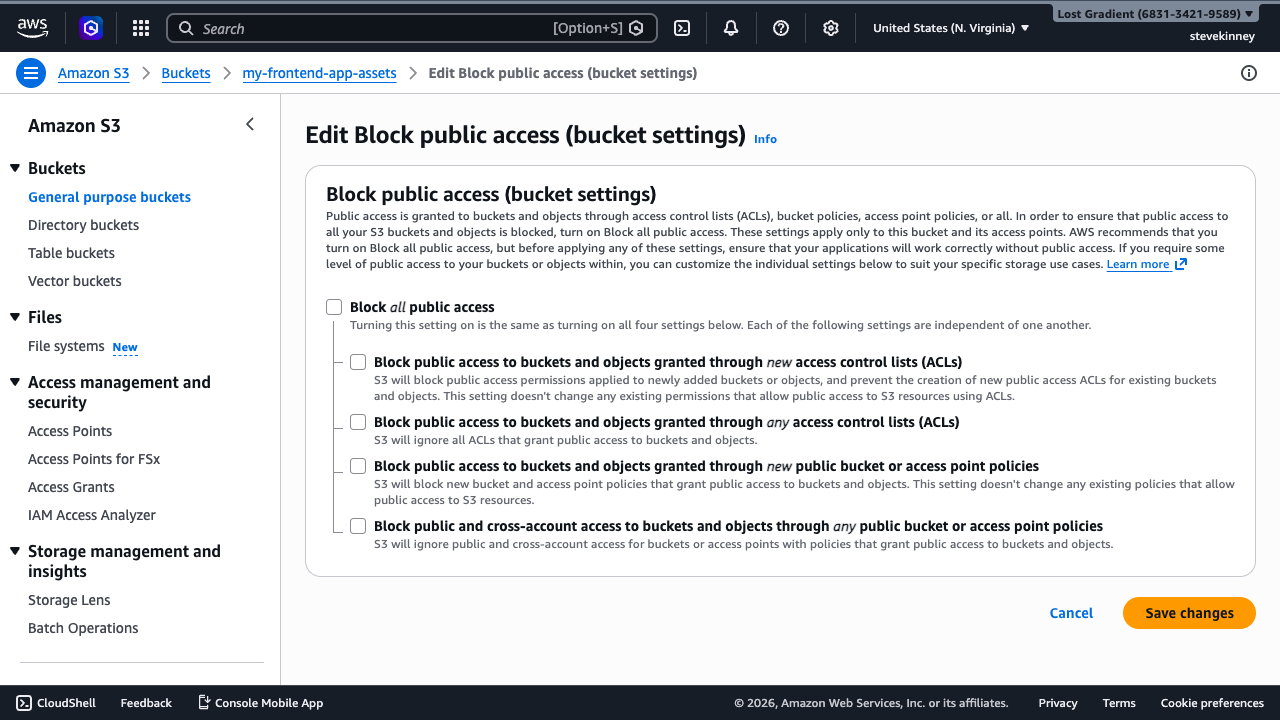The height and width of the screenshot is (720, 1280).
Task: Open IAM Access Analyzer
Action: [x=92, y=515]
